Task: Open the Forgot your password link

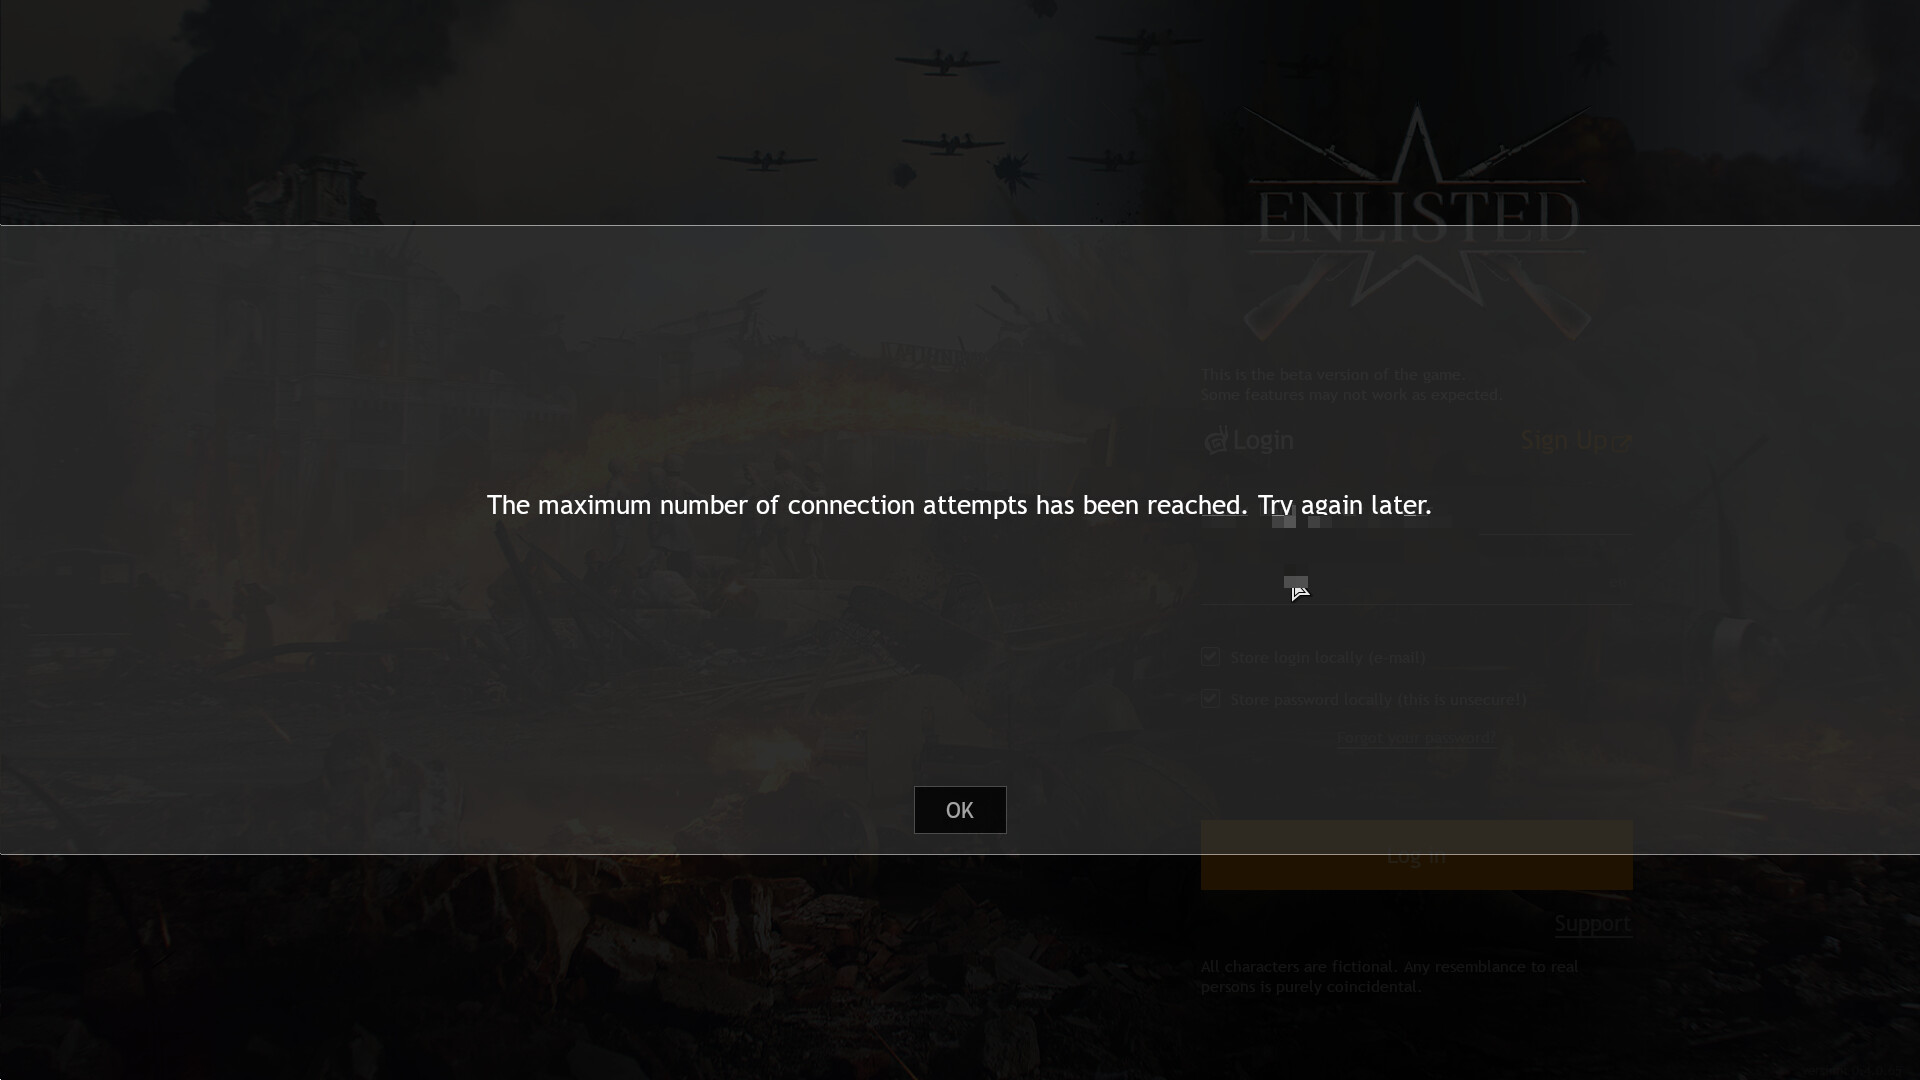Action: point(1416,738)
